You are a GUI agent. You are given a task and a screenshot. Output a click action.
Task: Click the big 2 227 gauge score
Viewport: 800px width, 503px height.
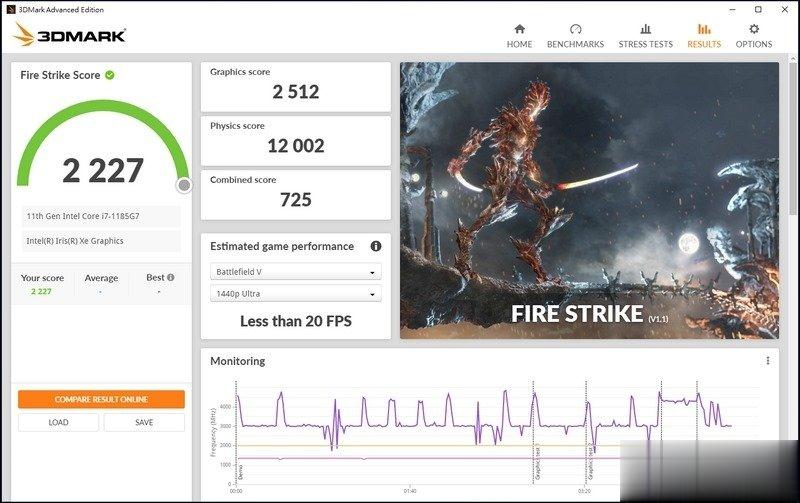[x=103, y=170]
